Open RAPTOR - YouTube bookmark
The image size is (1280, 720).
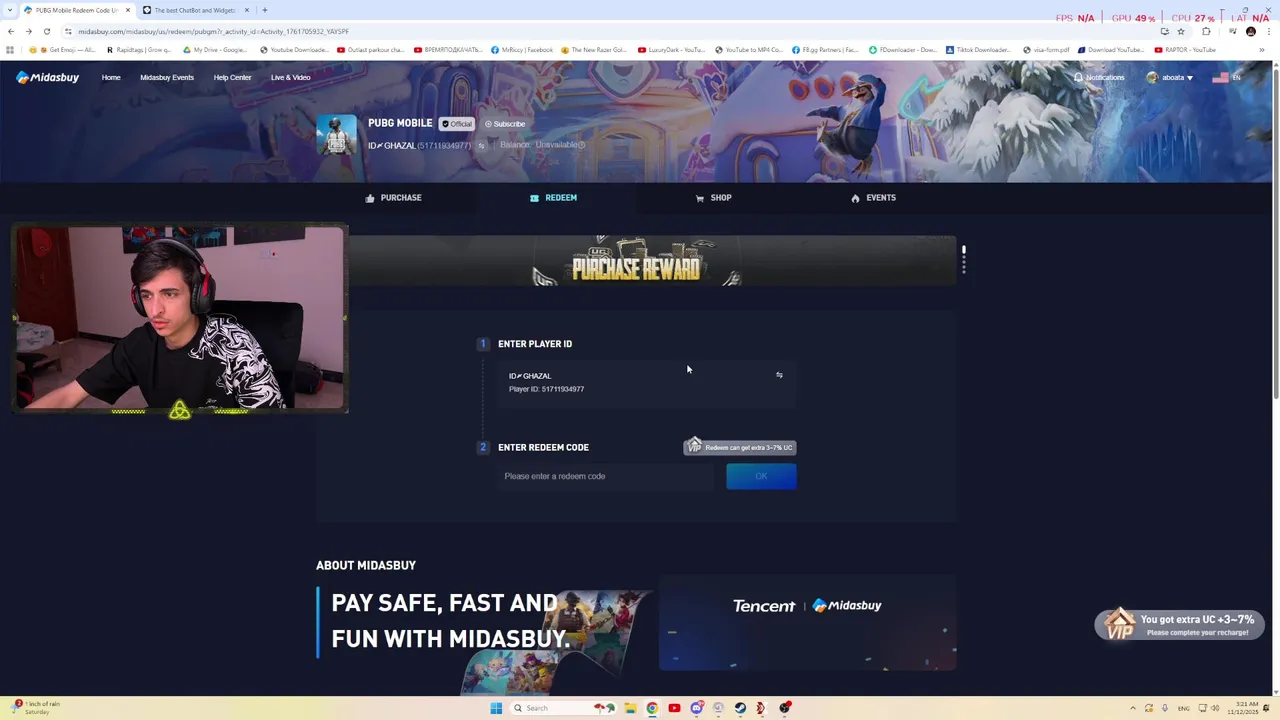(1185, 50)
